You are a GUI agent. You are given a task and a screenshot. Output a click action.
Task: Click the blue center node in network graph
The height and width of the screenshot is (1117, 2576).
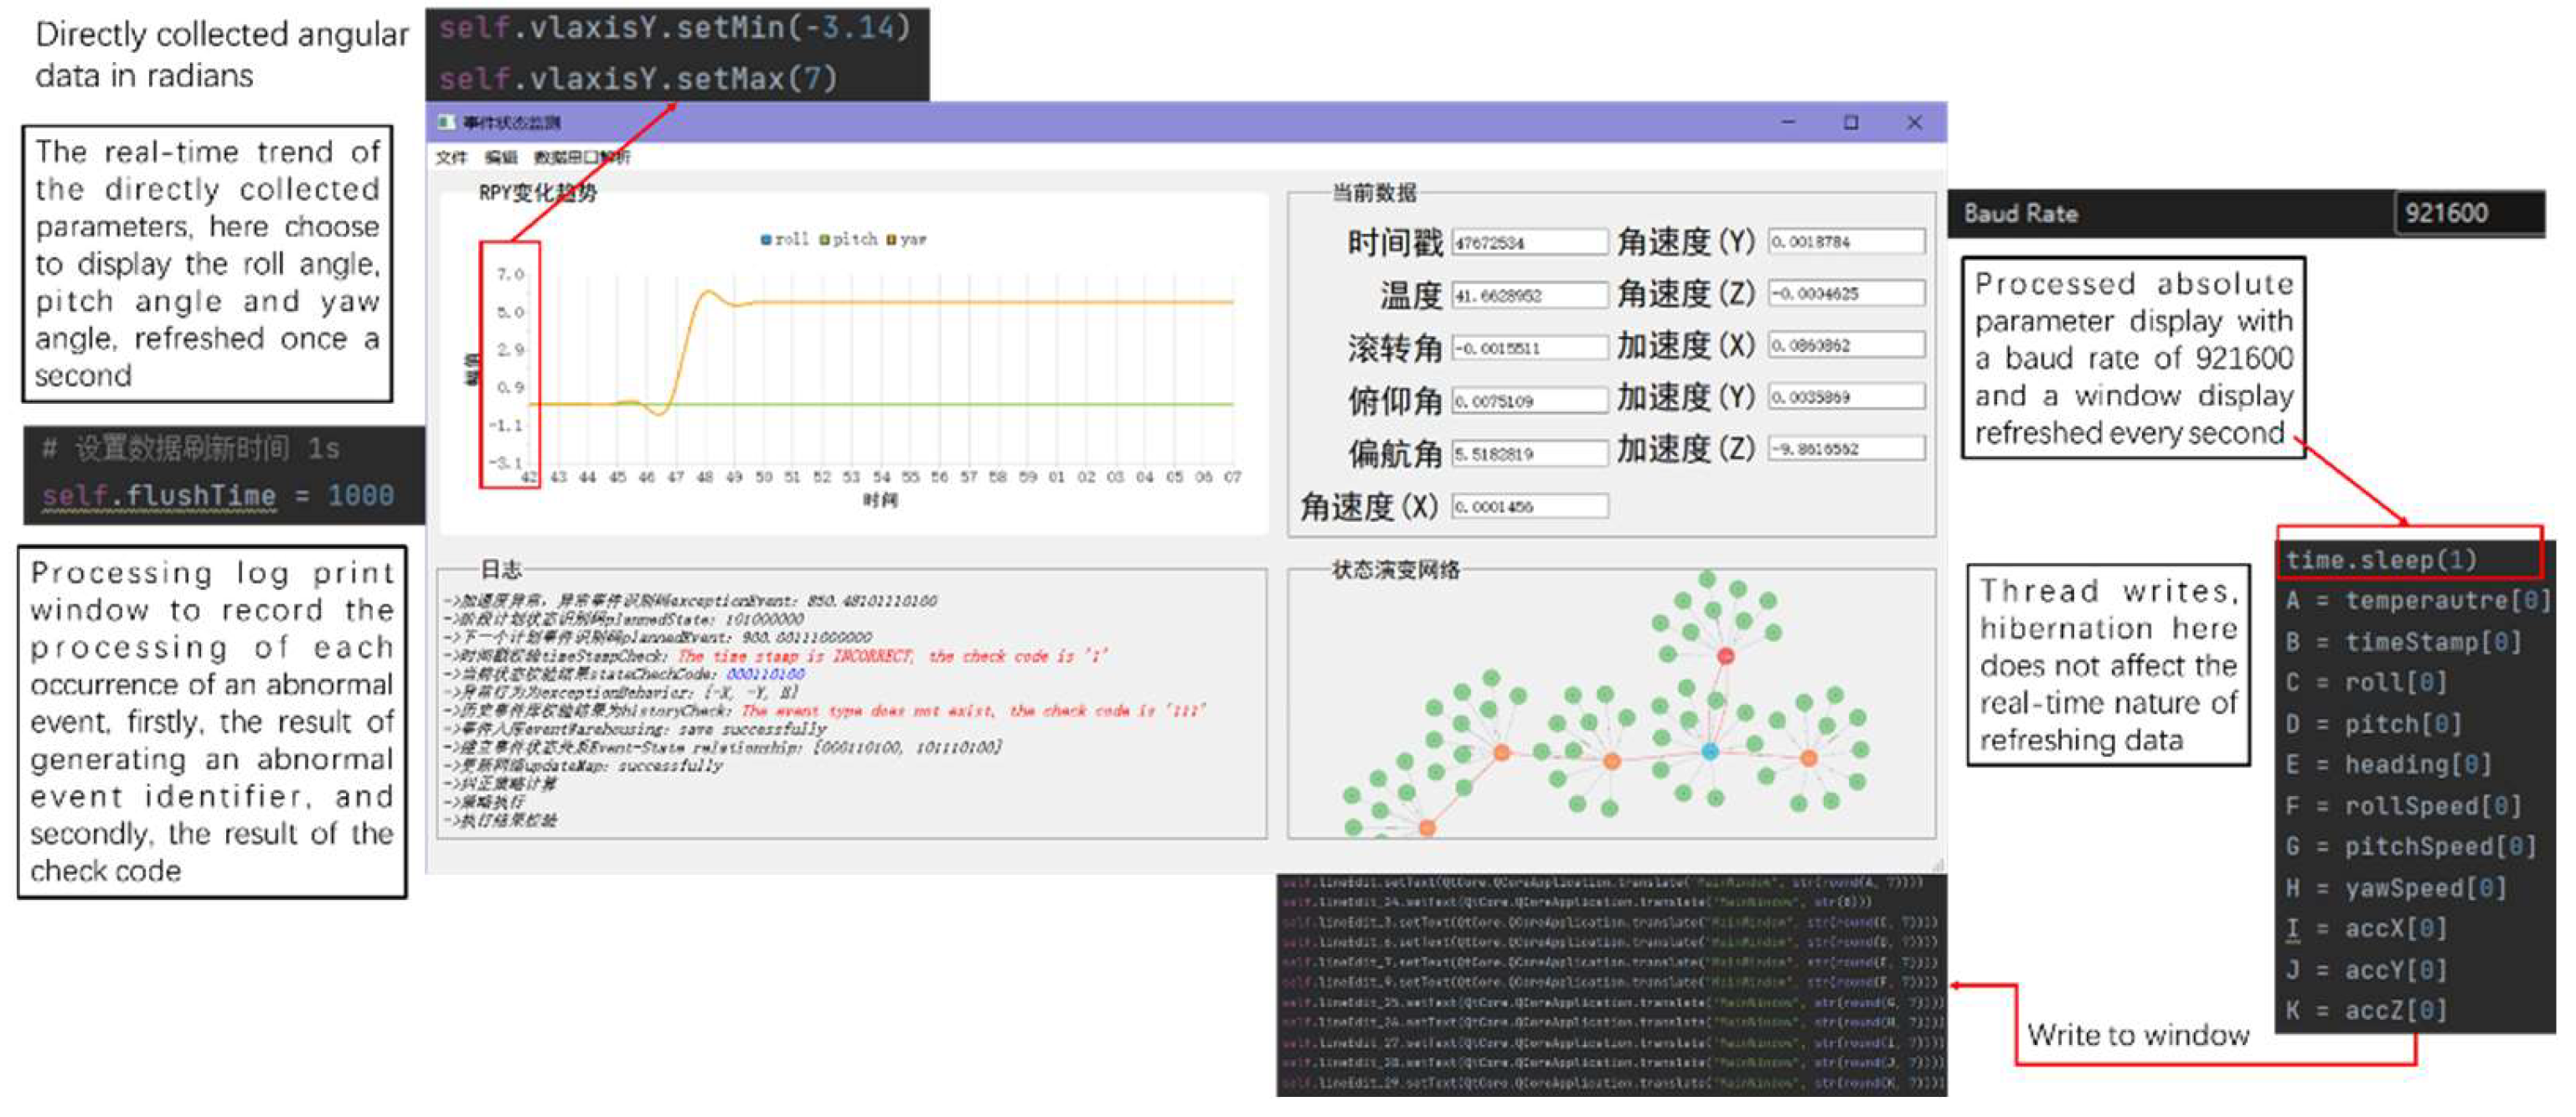coord(1709,751)
